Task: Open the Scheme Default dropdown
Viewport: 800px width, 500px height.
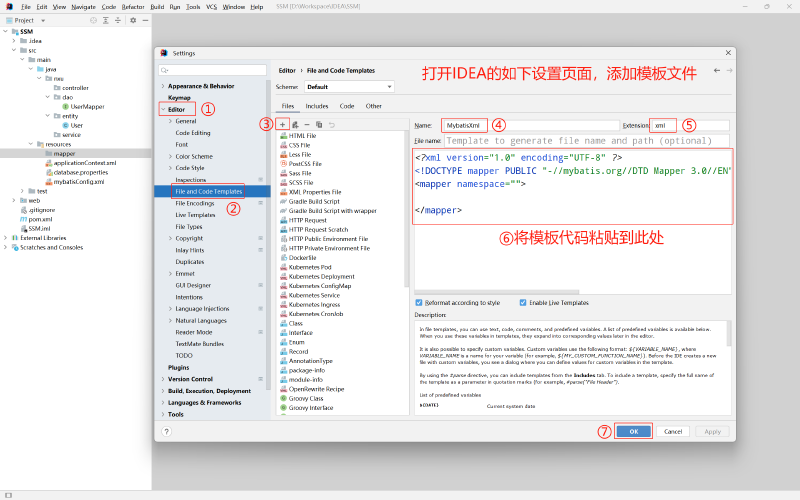Action: point(349,87)
